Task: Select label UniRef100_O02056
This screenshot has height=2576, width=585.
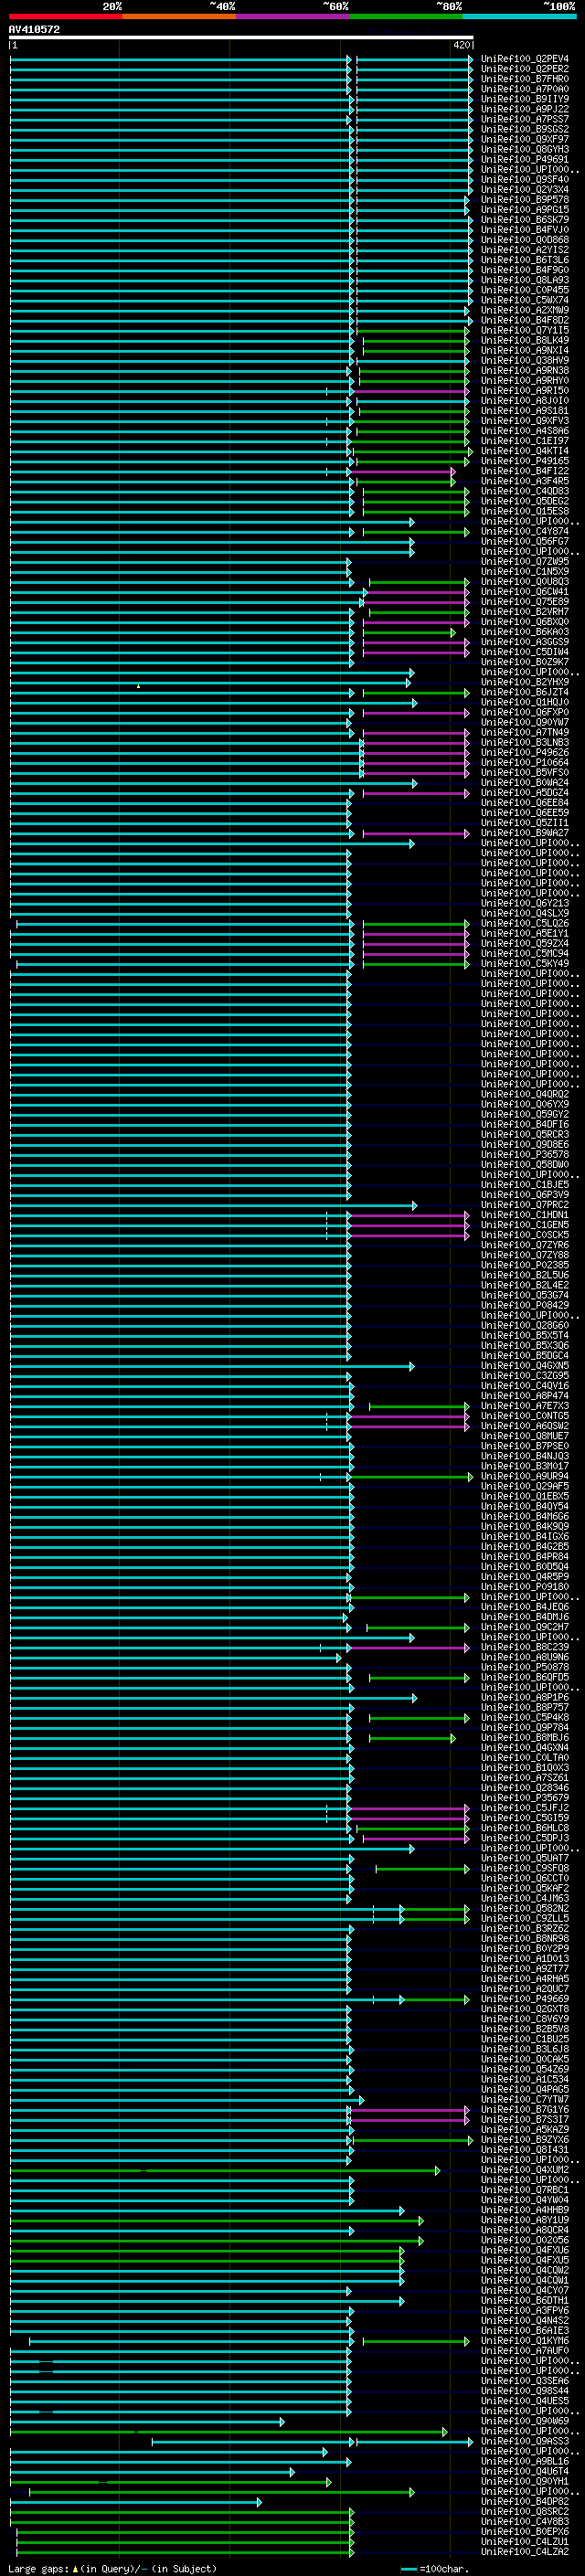Action: (x=525, y=2240)
